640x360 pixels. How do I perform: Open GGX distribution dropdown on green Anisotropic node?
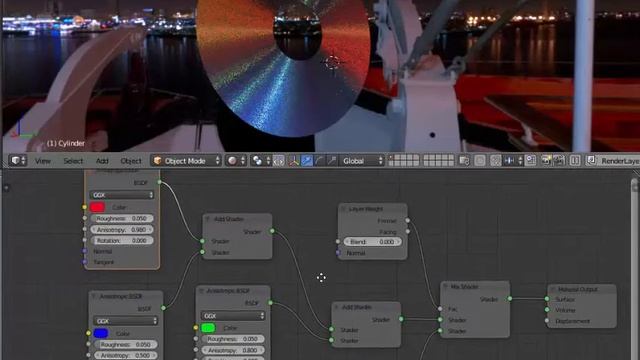coord(233,316)
